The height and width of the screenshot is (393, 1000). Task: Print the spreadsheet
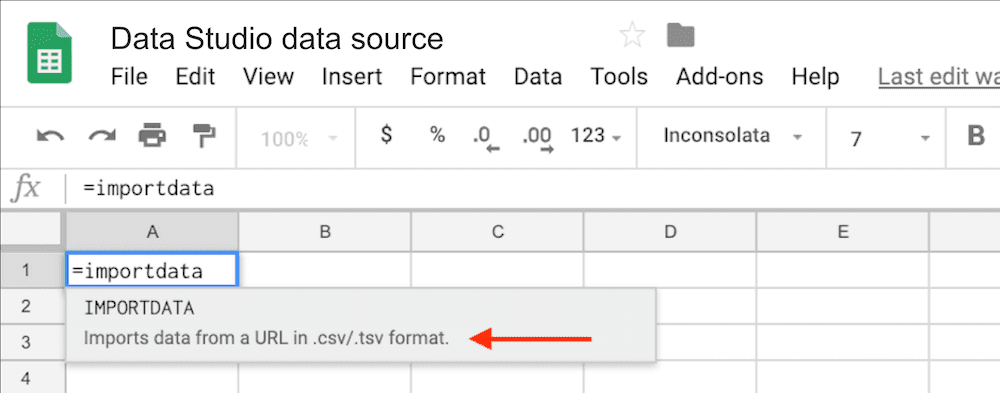click(152, 136)
